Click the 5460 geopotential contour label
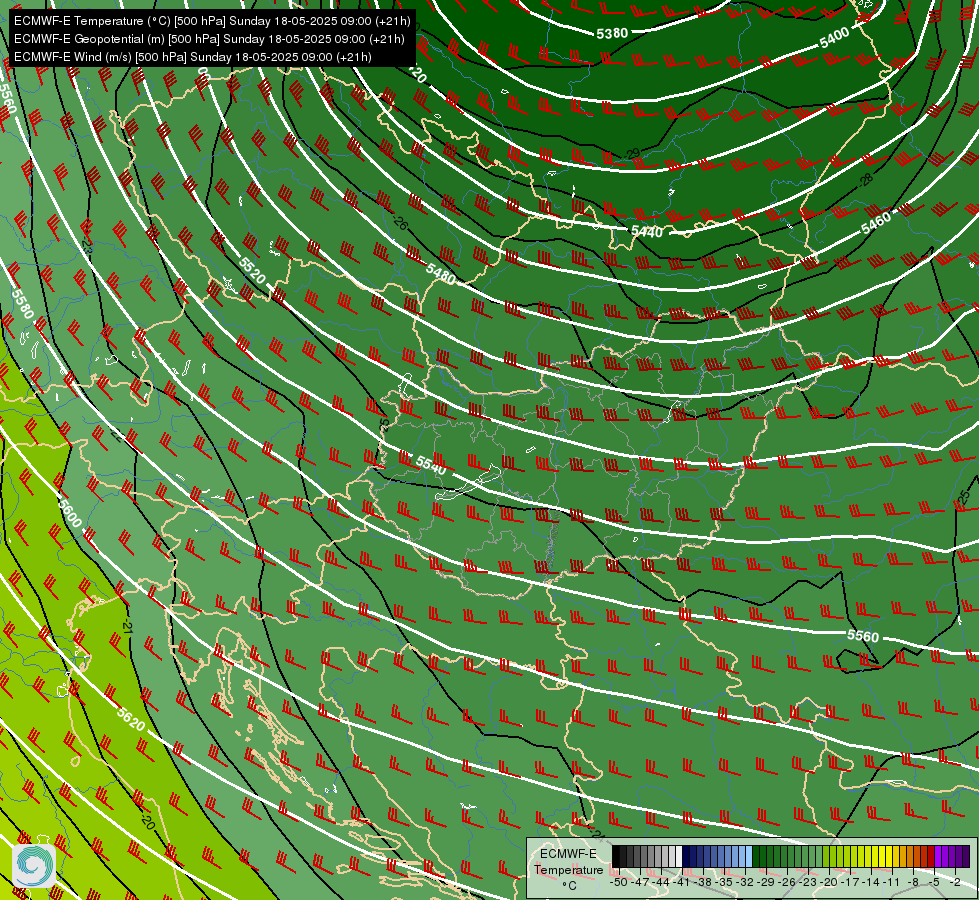 (x=876, y=223)
